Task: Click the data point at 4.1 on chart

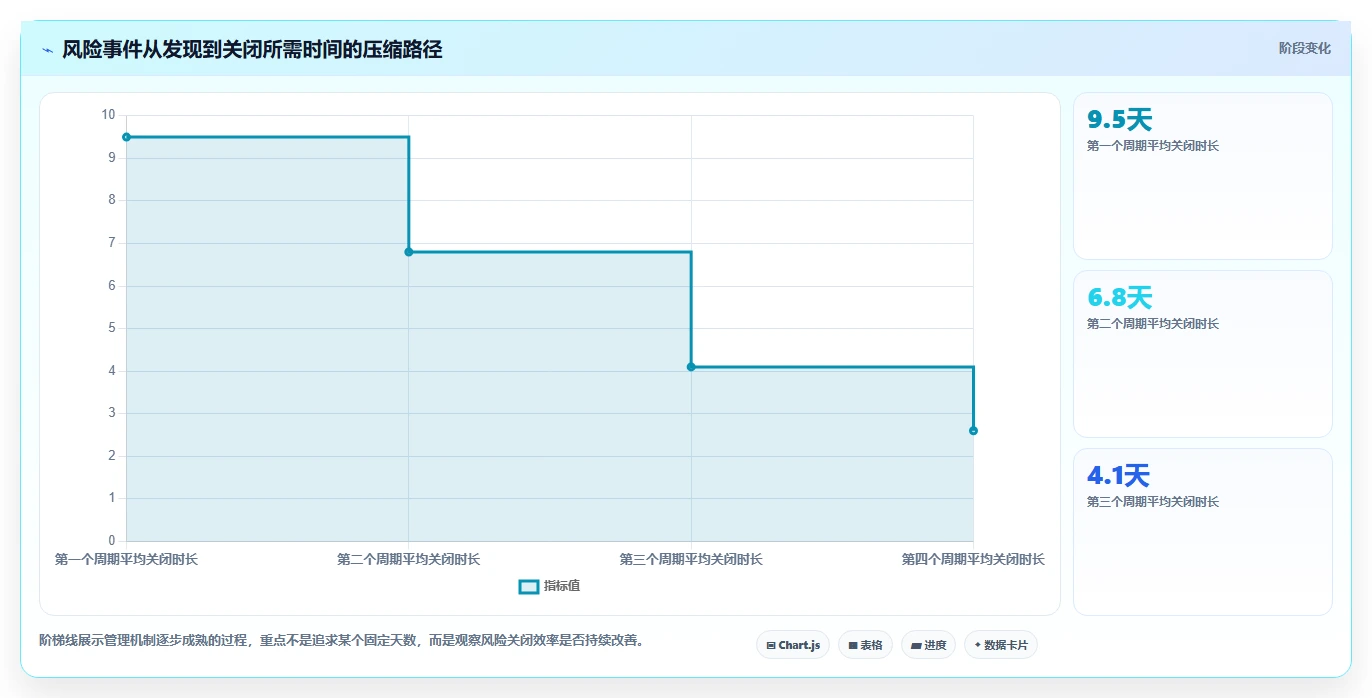Action: tap(691, 367)
